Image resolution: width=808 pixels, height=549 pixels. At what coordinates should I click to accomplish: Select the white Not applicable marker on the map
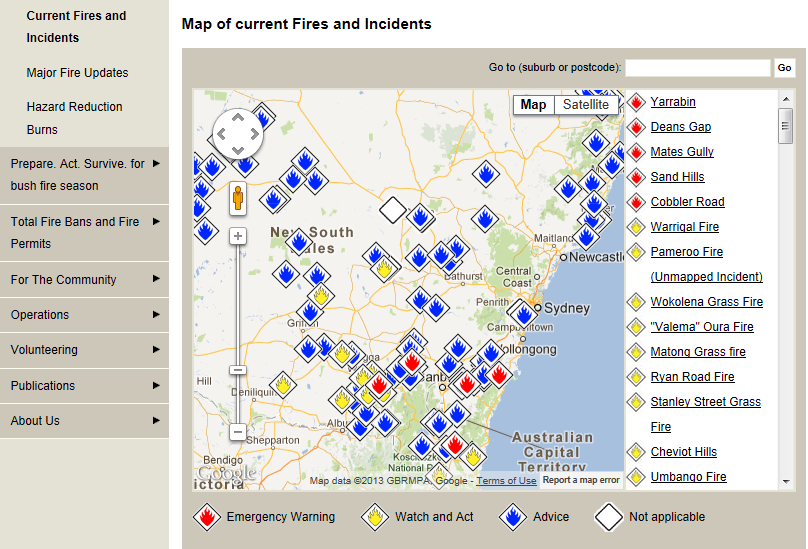[x=393, y=210]
